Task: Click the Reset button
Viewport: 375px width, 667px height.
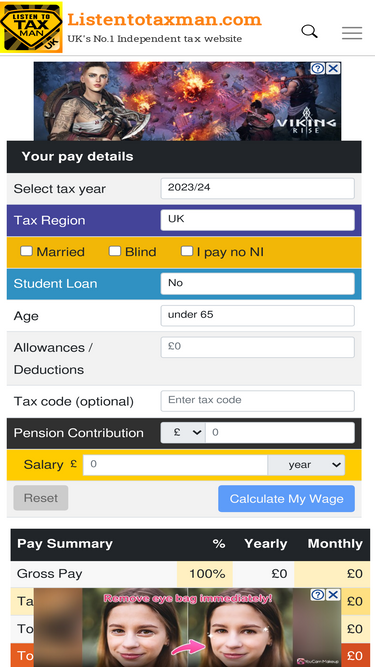Action: pyautogui.click(x=41, y=498)
